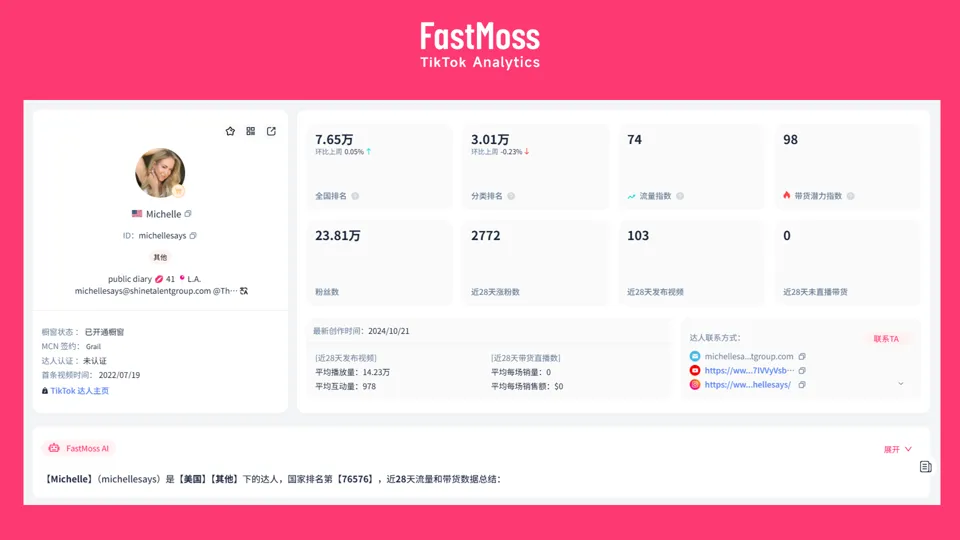Image resolution: width=960 pixels, height=540 pixels.
Task: Click the 其他 category tag
Action: (160, 257)
